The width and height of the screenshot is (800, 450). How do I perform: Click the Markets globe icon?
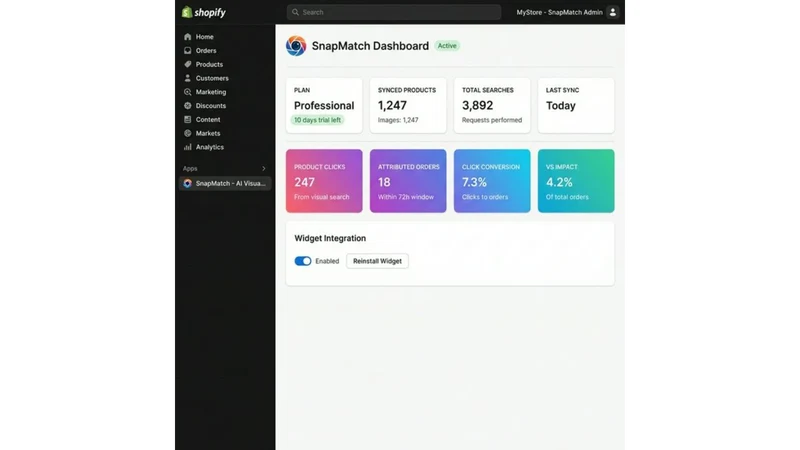pyautogui.click(x=188, y=133)
